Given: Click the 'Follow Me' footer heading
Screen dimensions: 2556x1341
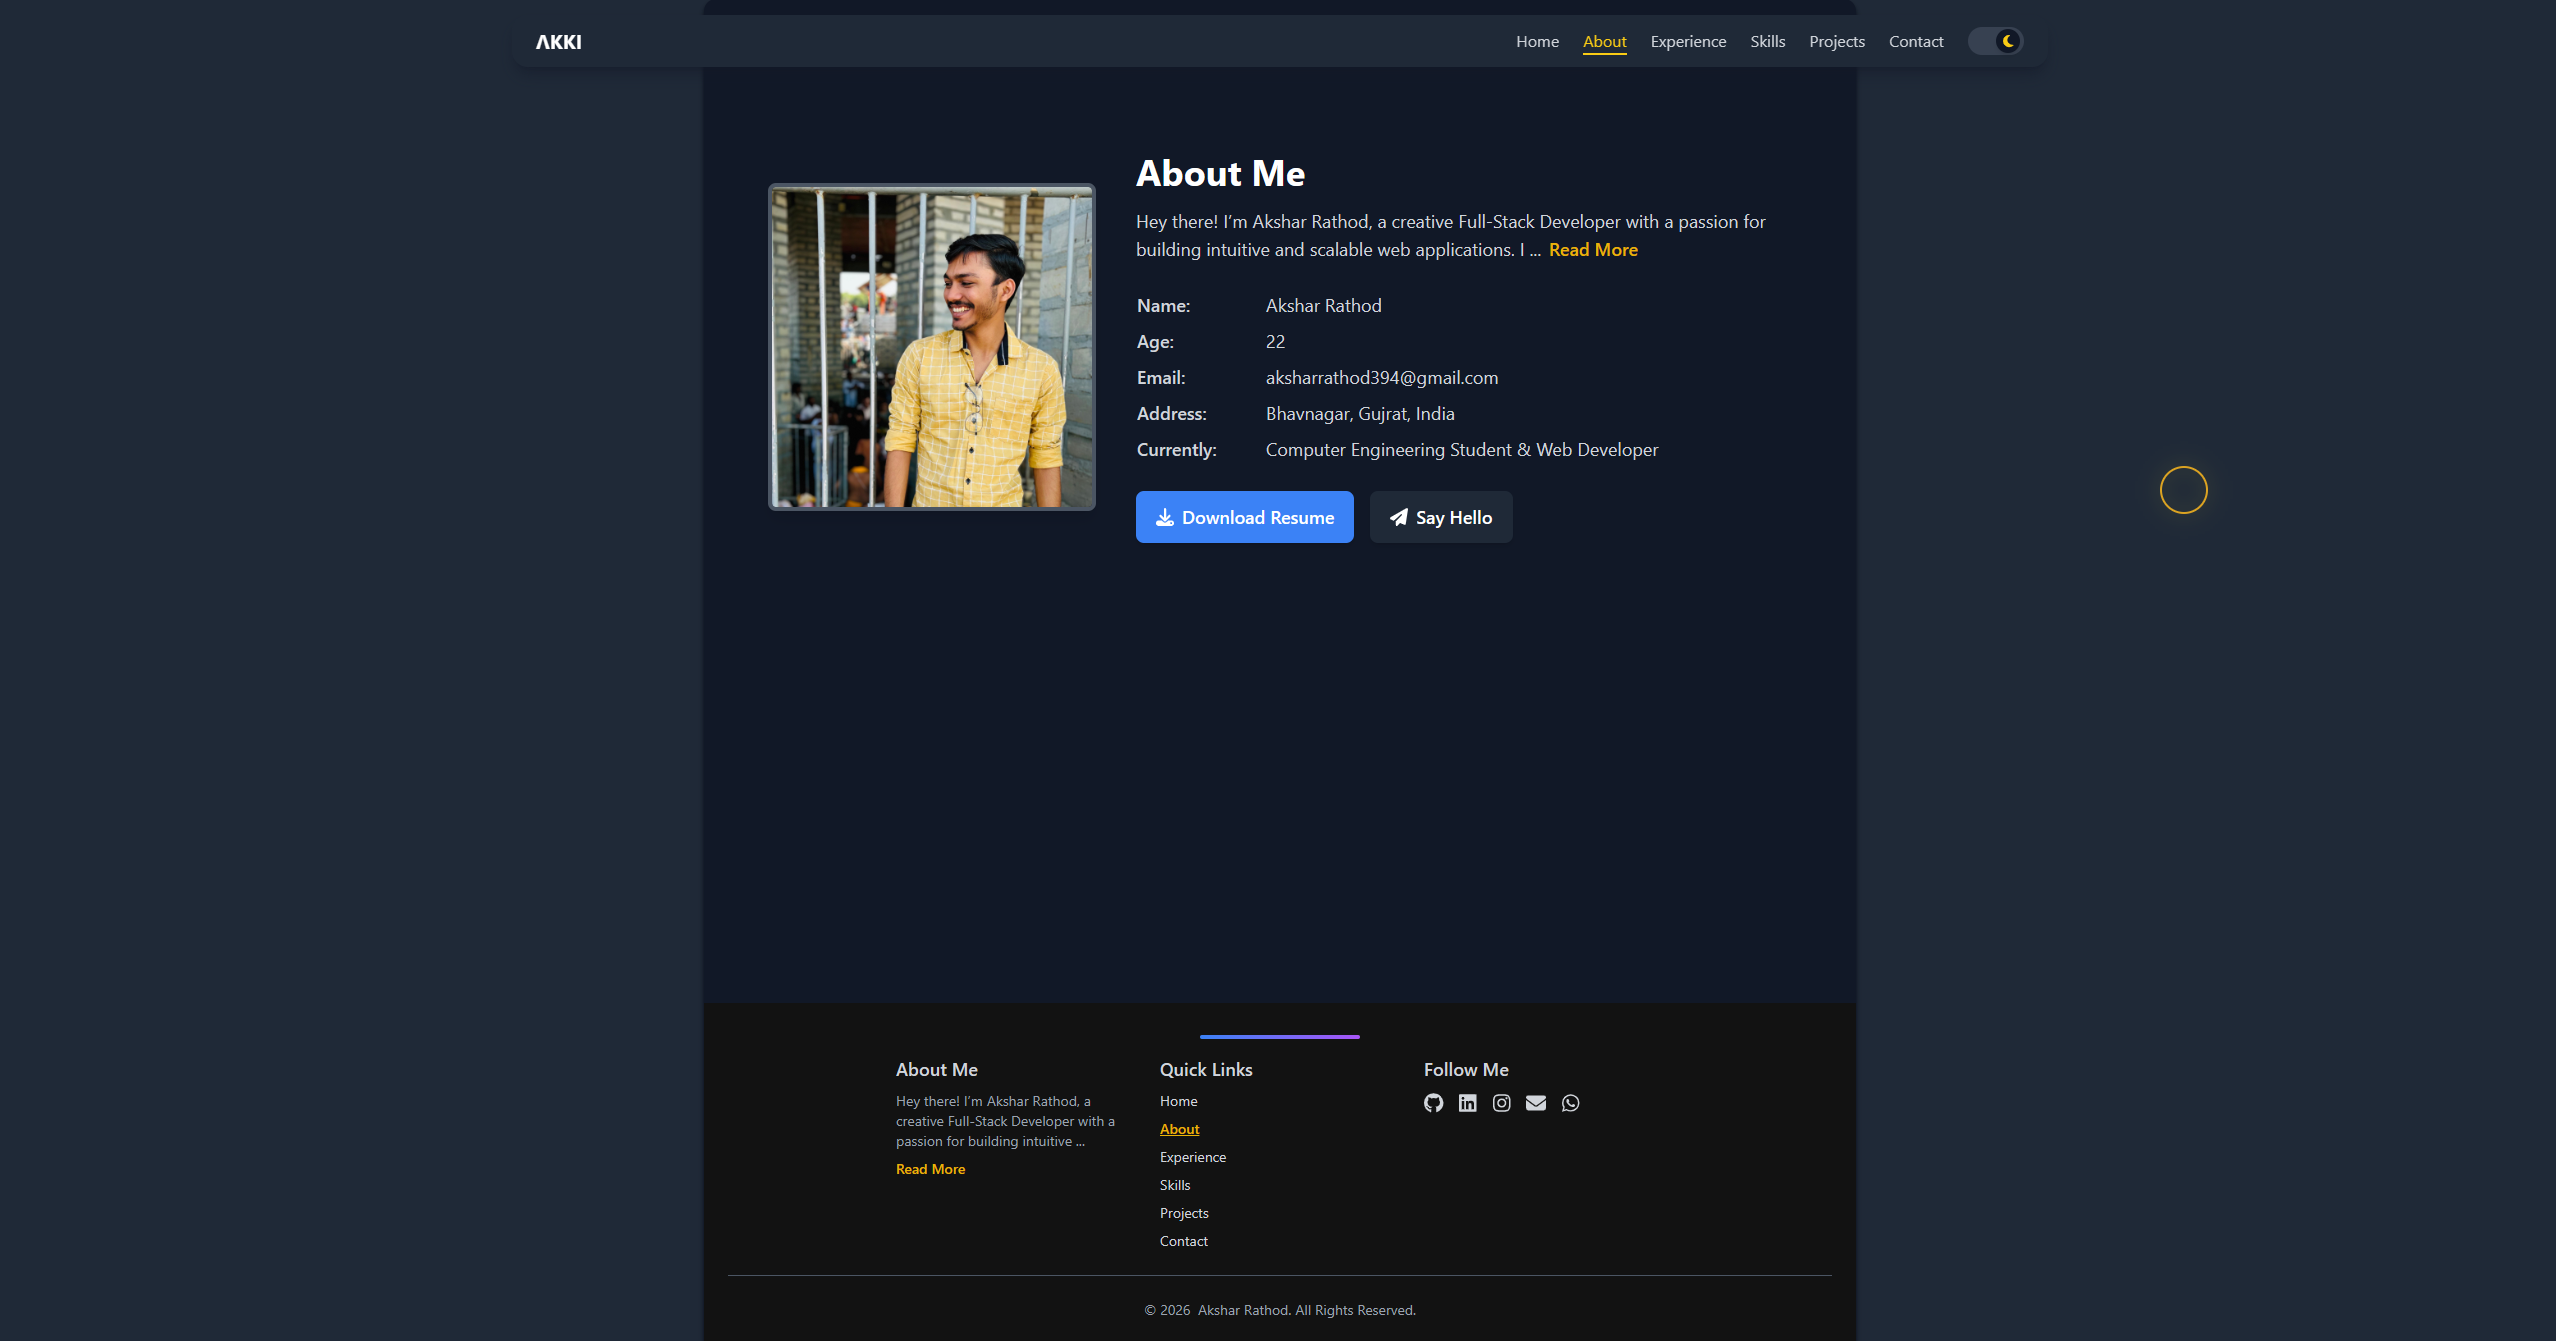Looking at the screenshot, I should point(1466,1070).
